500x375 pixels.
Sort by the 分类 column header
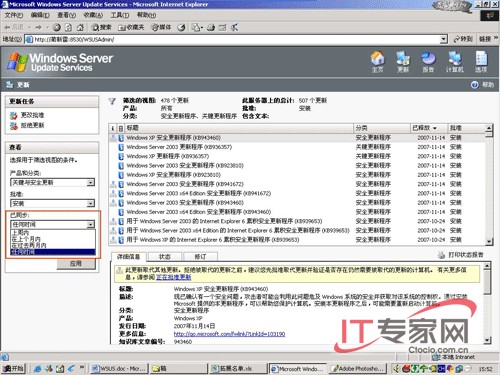(382, 128)
